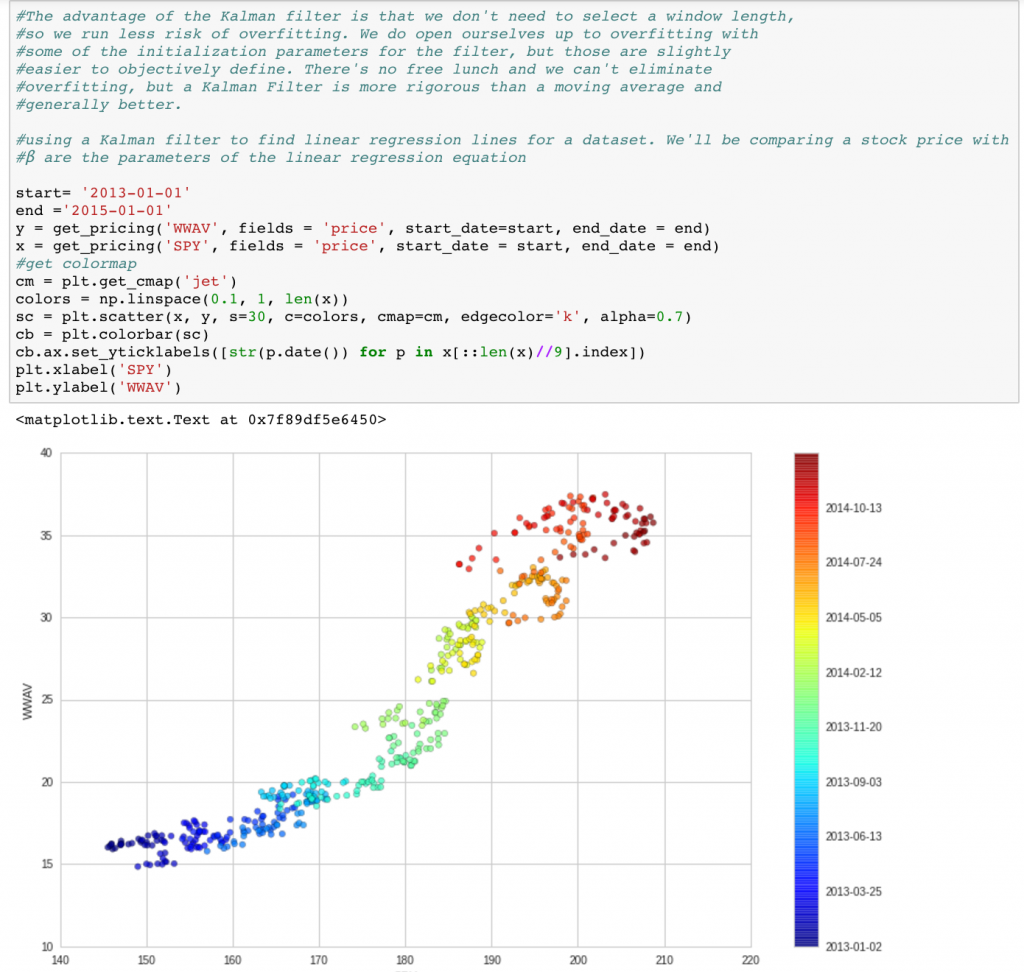Click the x-axis tick label 200
Screen dimensions: 1024x972
578,960
